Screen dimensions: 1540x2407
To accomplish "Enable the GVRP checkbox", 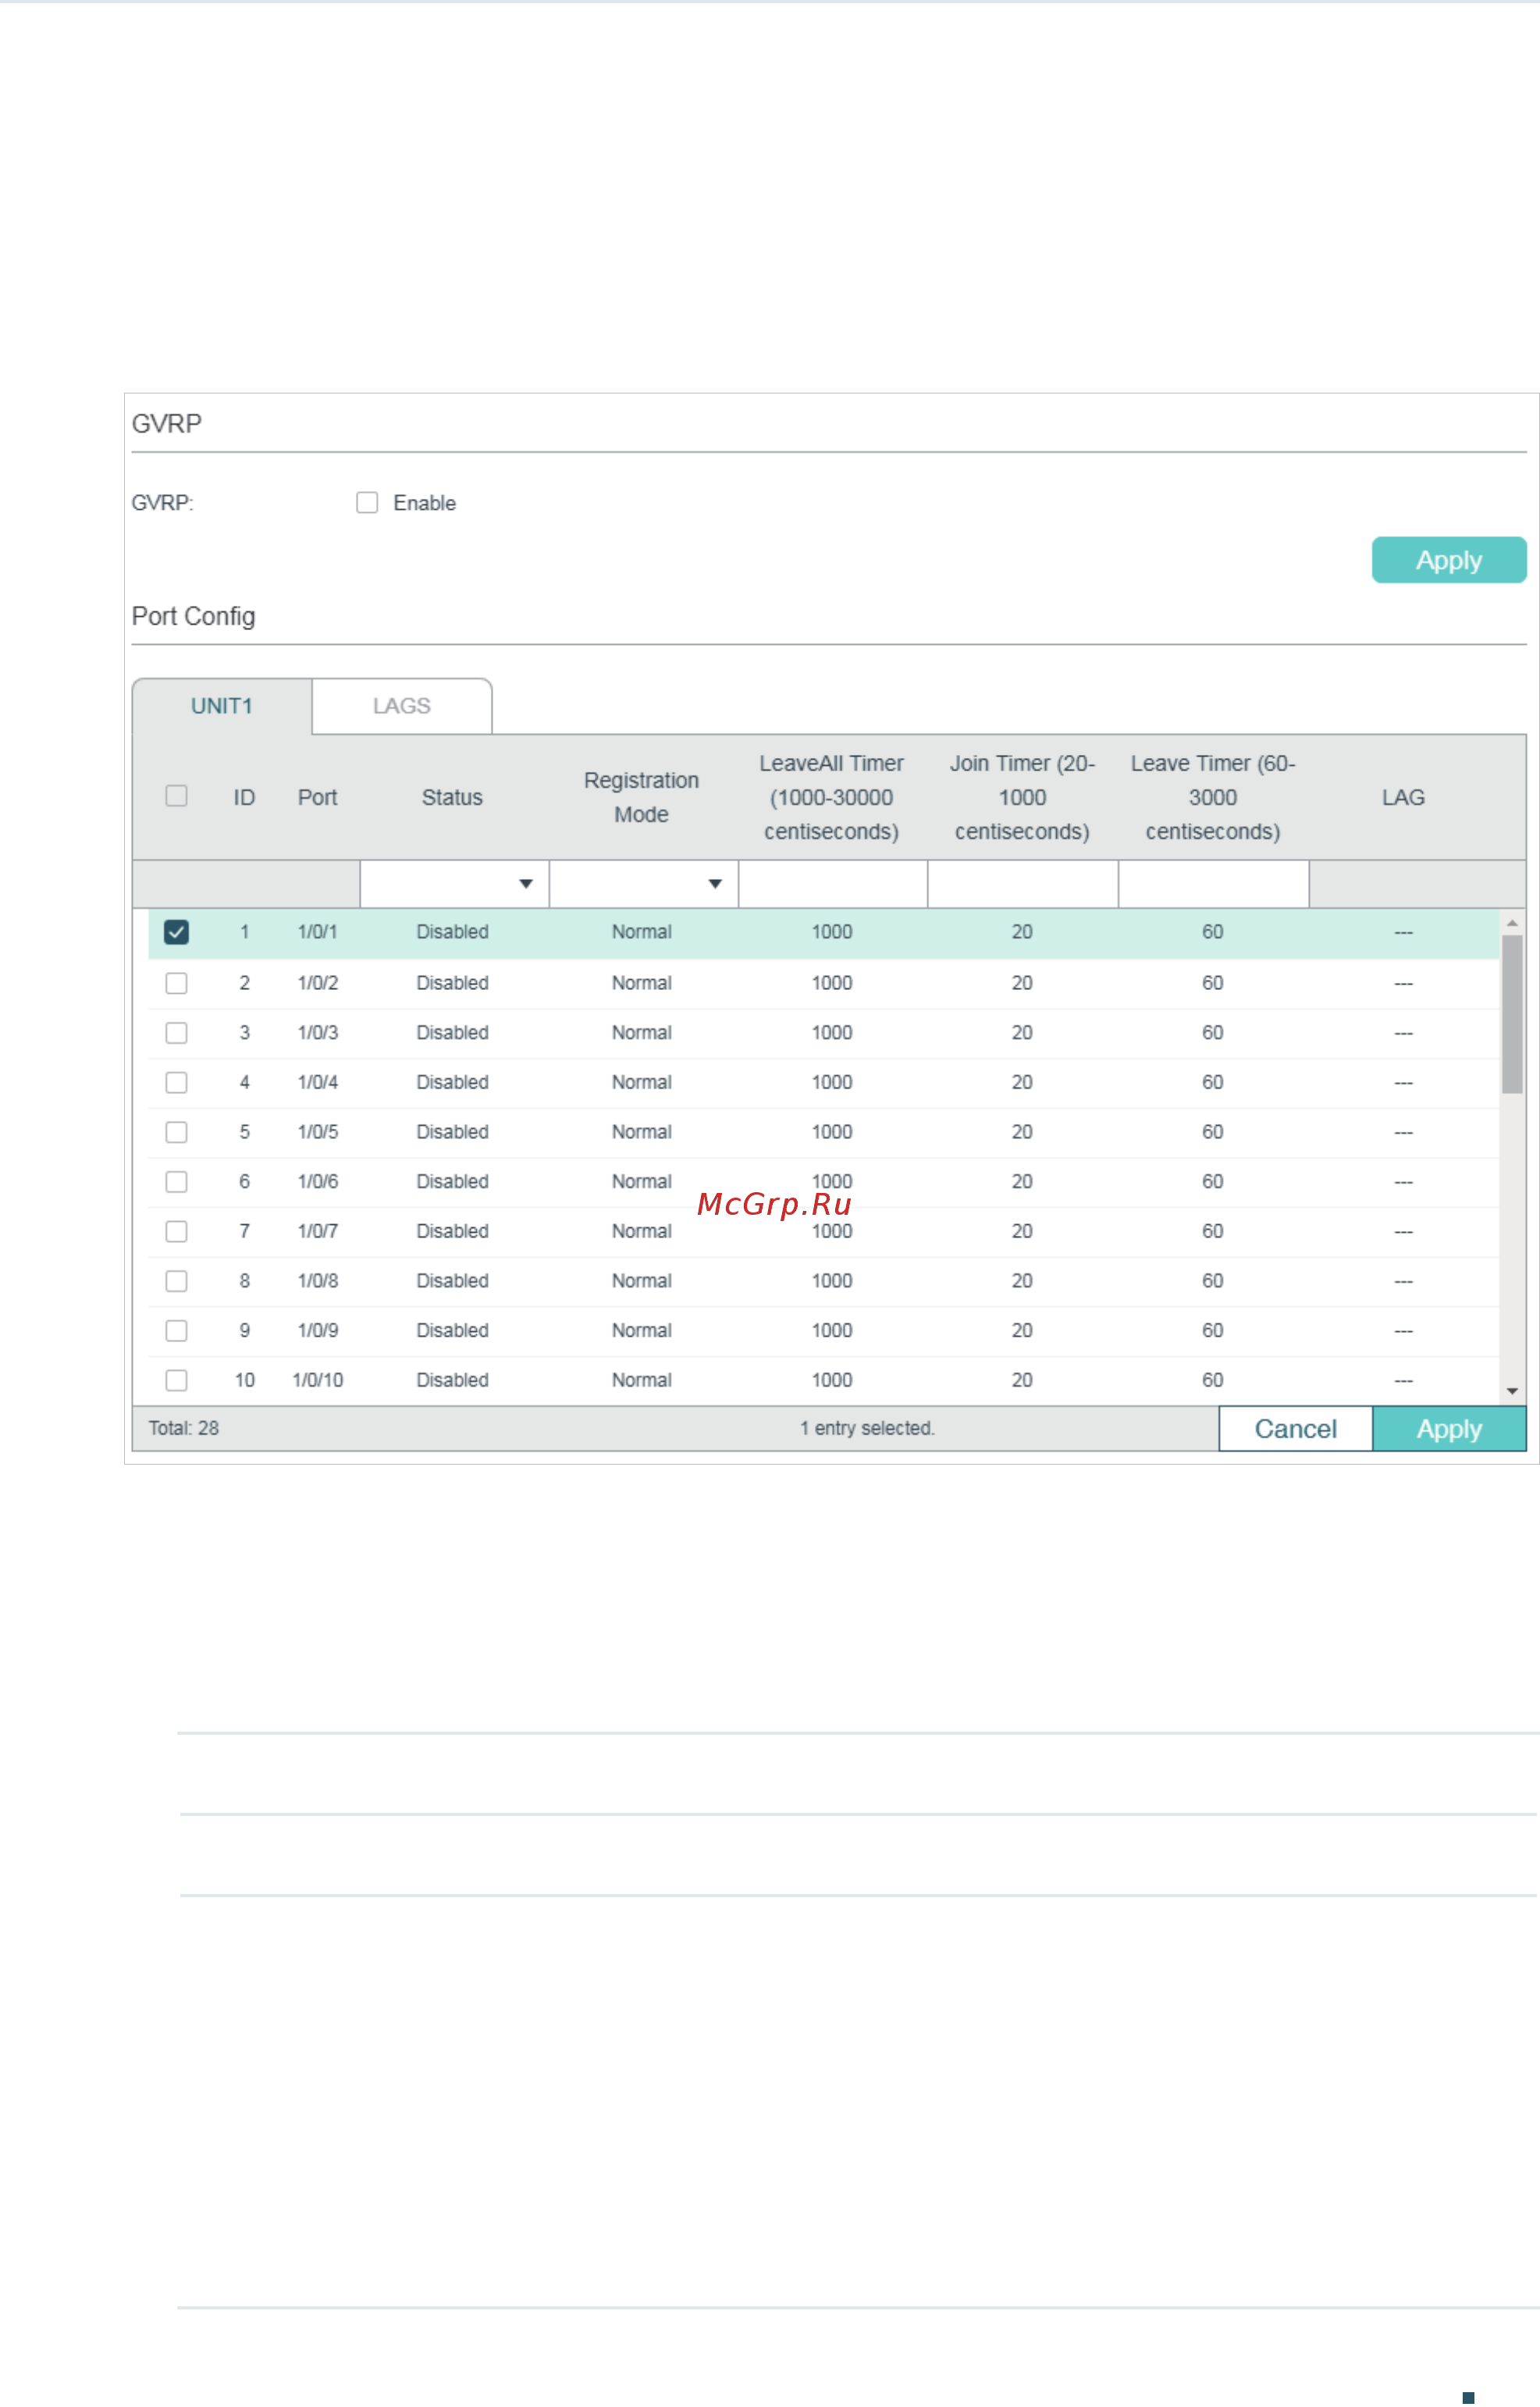I will 367,503.
